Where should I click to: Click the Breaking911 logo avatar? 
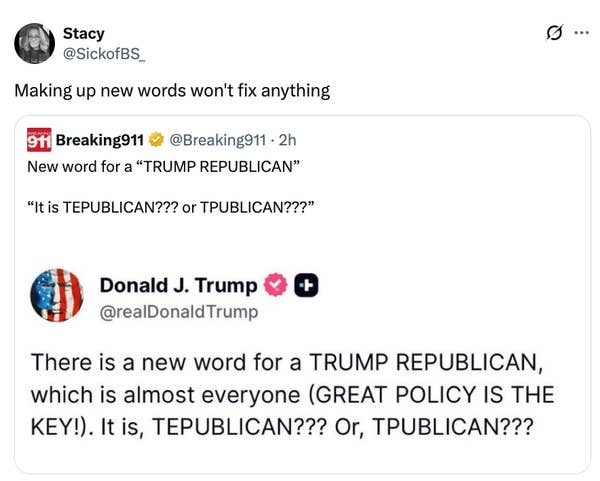[40, 139]
